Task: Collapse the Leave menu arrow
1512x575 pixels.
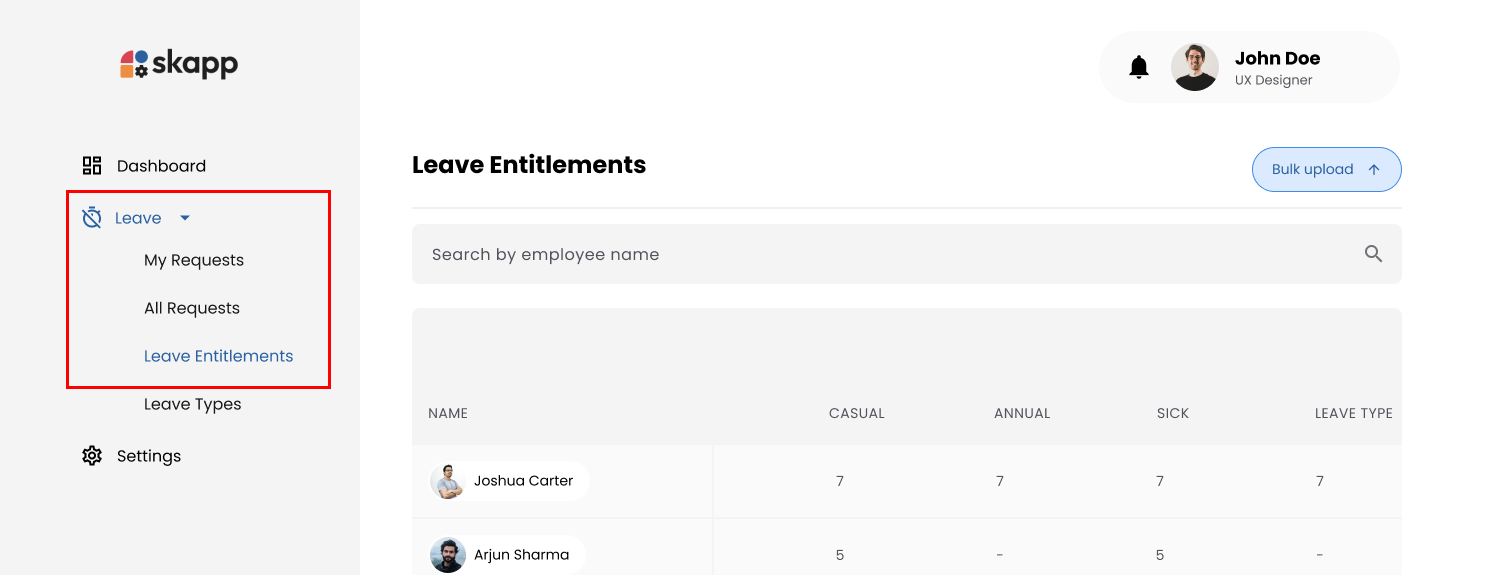Action: point(185,218)
